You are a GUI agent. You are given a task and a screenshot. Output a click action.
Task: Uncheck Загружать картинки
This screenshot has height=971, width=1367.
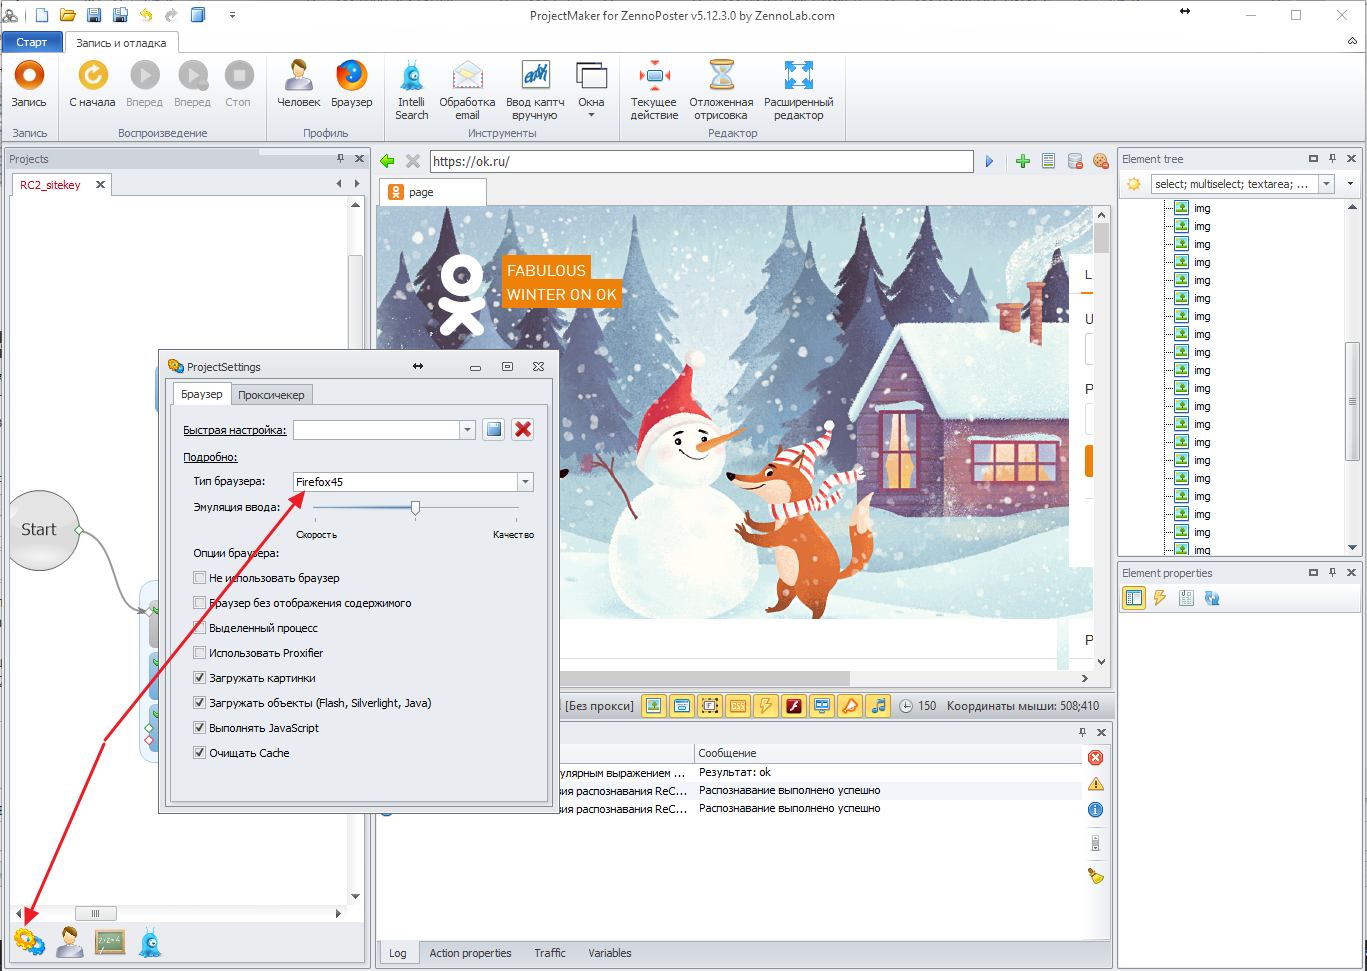[200, 678]
